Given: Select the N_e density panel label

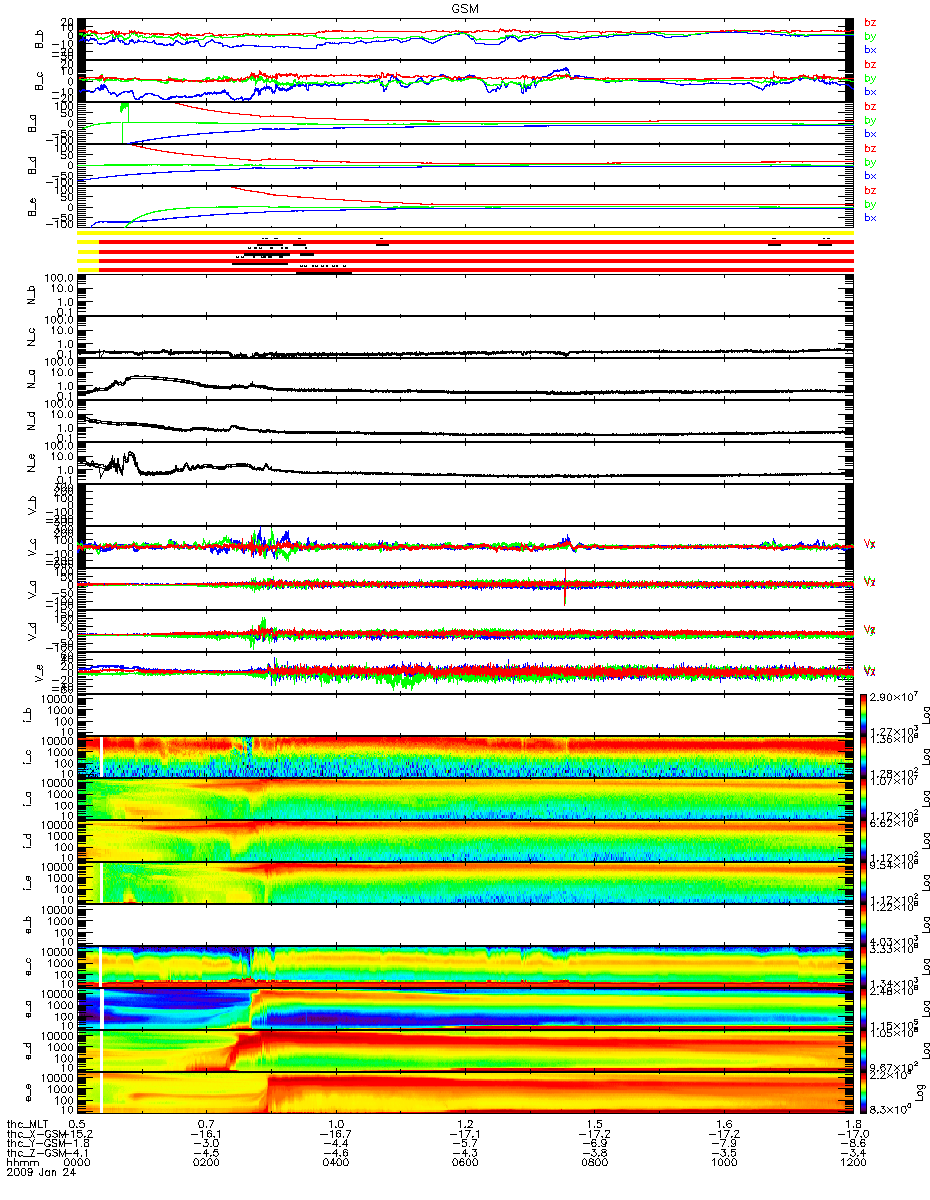Looking at the screenshot, I should (30, 464).
